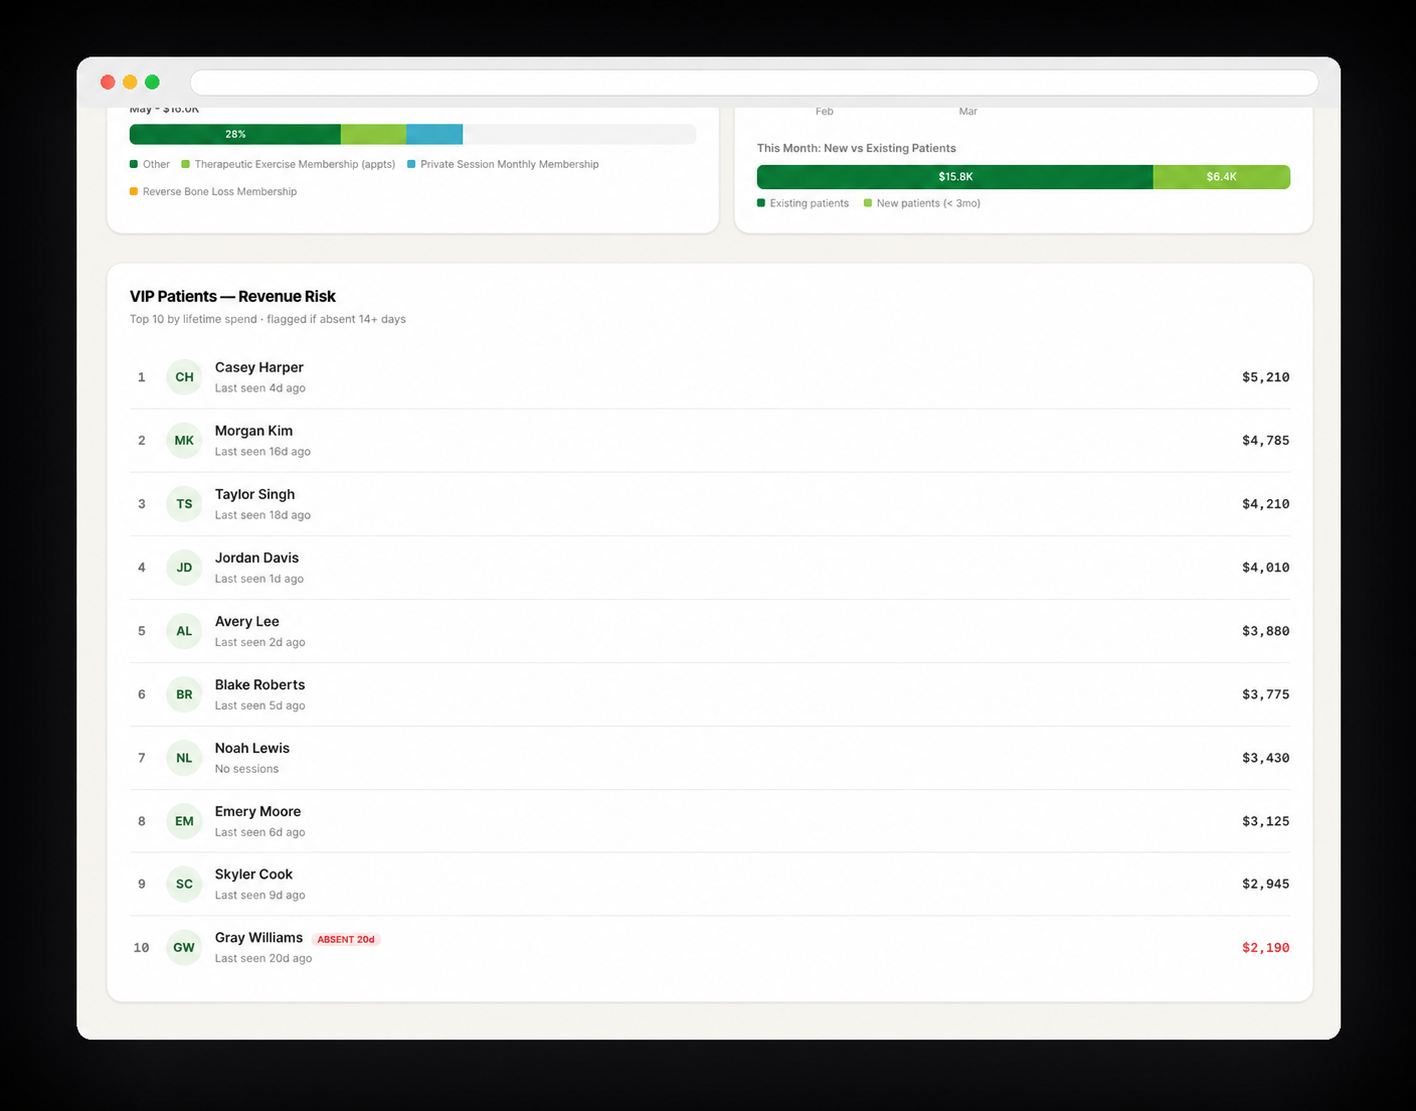The image size is (1416, 1111).
Task: Click the 'No sessions' text
Action: (x=247, y=769)
